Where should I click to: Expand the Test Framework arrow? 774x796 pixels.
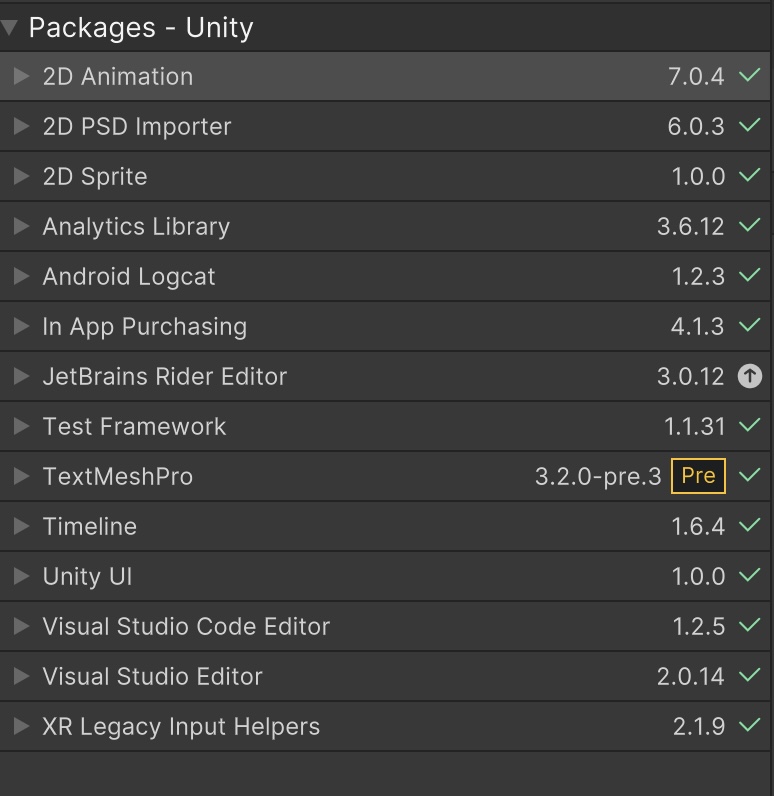point(21,426)
